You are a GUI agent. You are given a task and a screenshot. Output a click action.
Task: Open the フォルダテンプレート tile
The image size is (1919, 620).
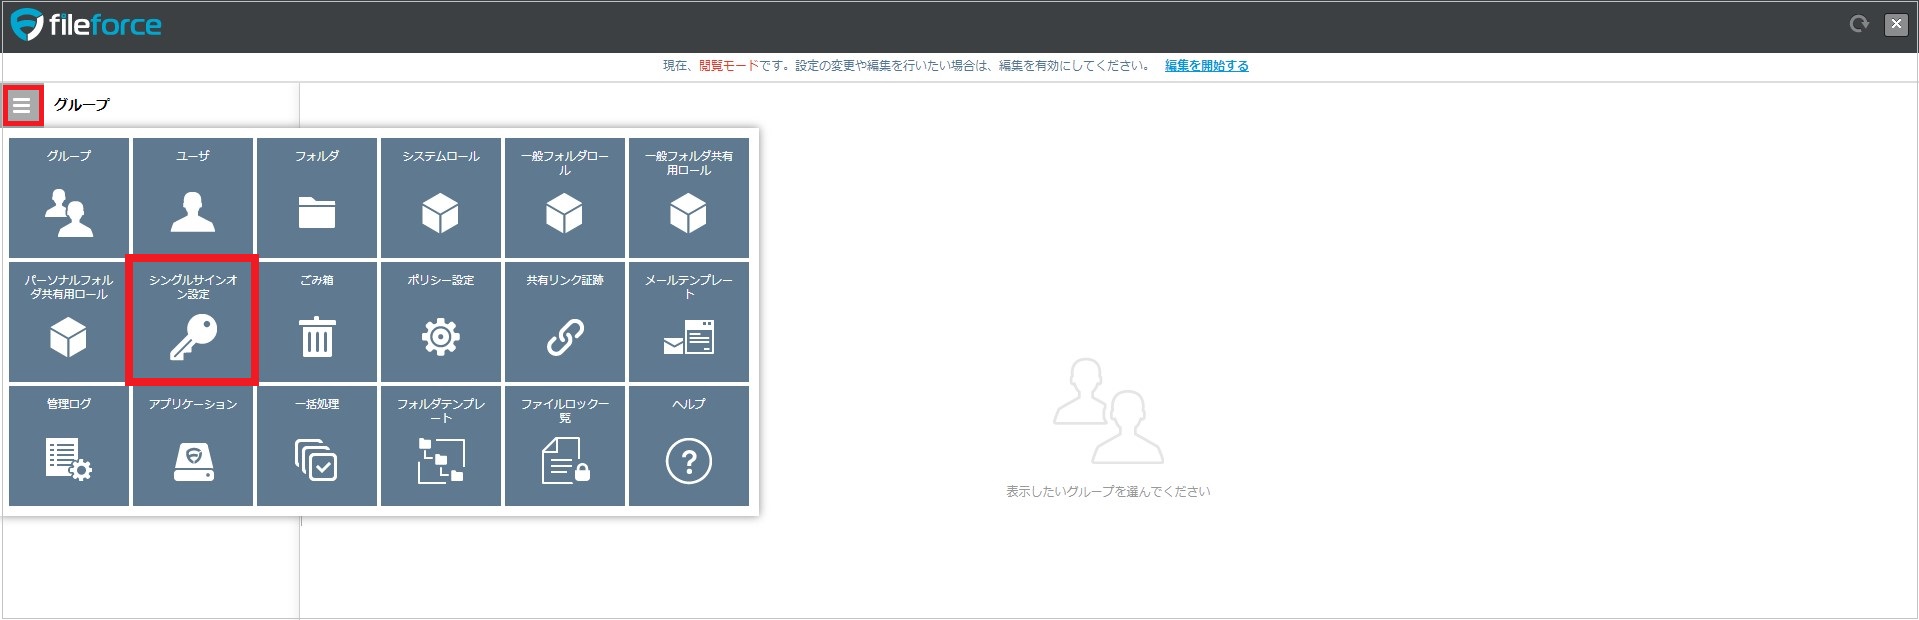click(x=441, y=446)
